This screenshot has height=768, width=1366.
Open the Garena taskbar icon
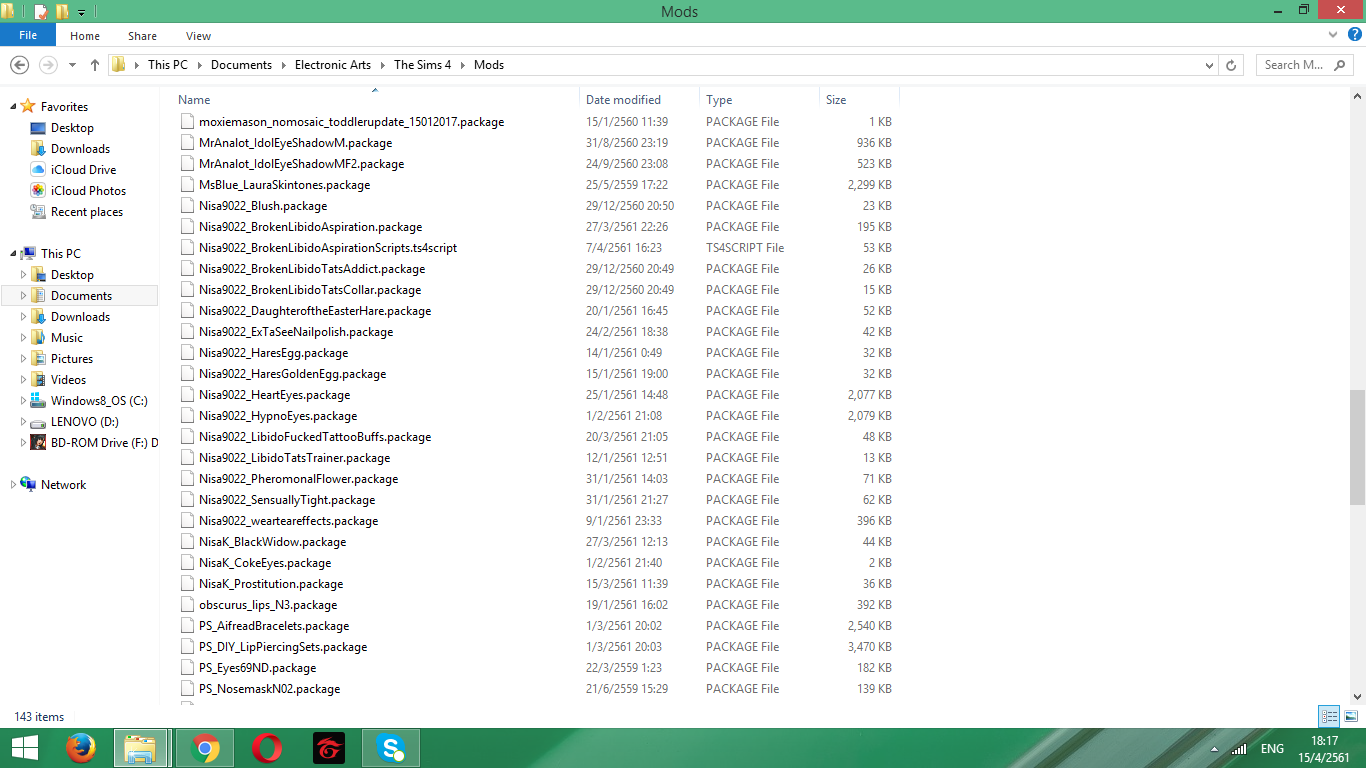pyautogui.click(x=329, y=747)
